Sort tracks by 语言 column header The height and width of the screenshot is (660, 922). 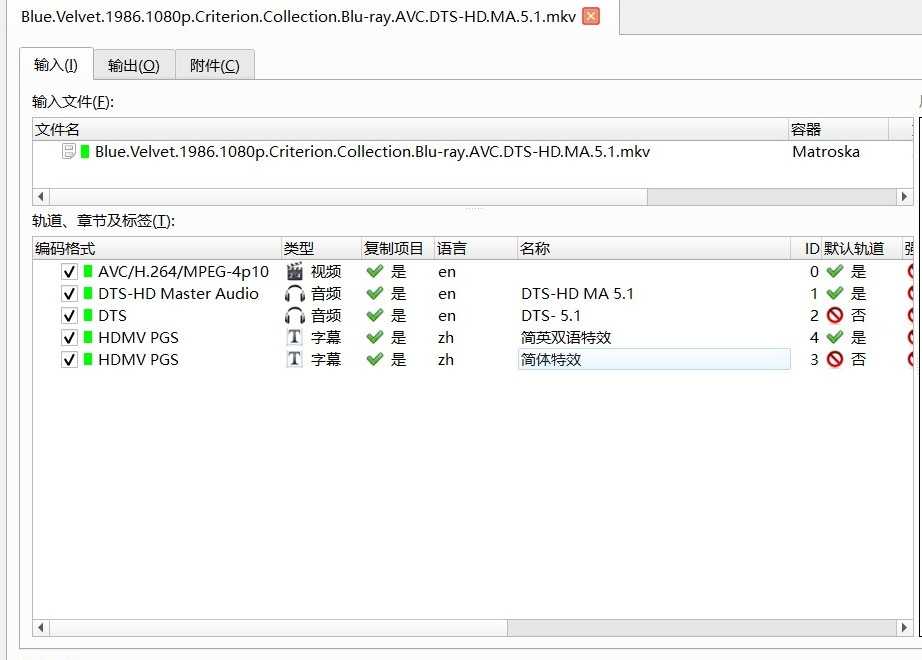click(475, 248)
